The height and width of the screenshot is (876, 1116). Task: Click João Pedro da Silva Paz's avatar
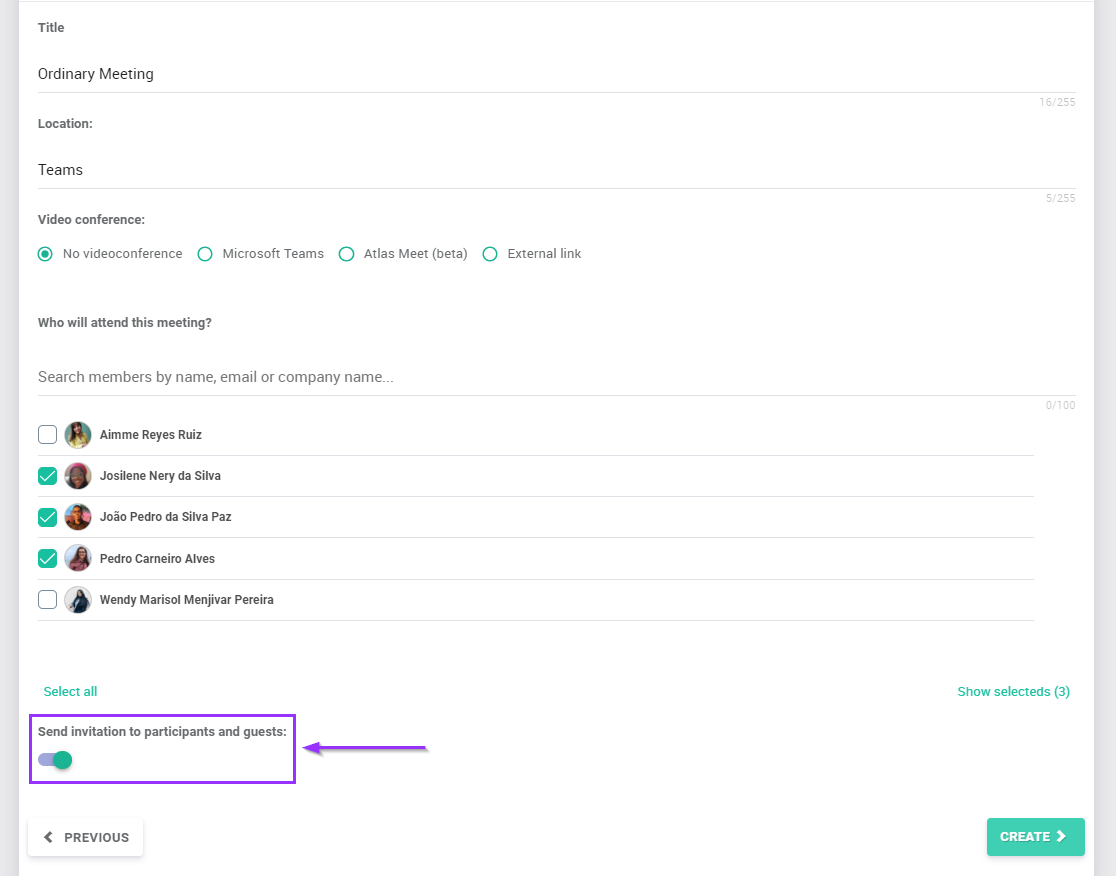(x=78, y=517)
